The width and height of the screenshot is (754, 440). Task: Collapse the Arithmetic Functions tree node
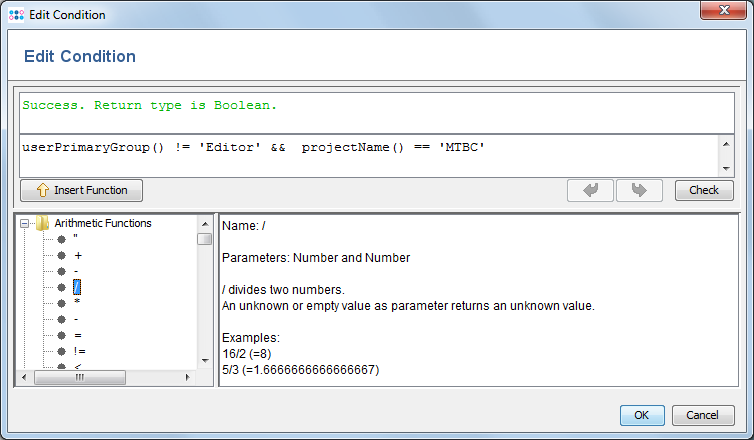[x=25, y=224]
